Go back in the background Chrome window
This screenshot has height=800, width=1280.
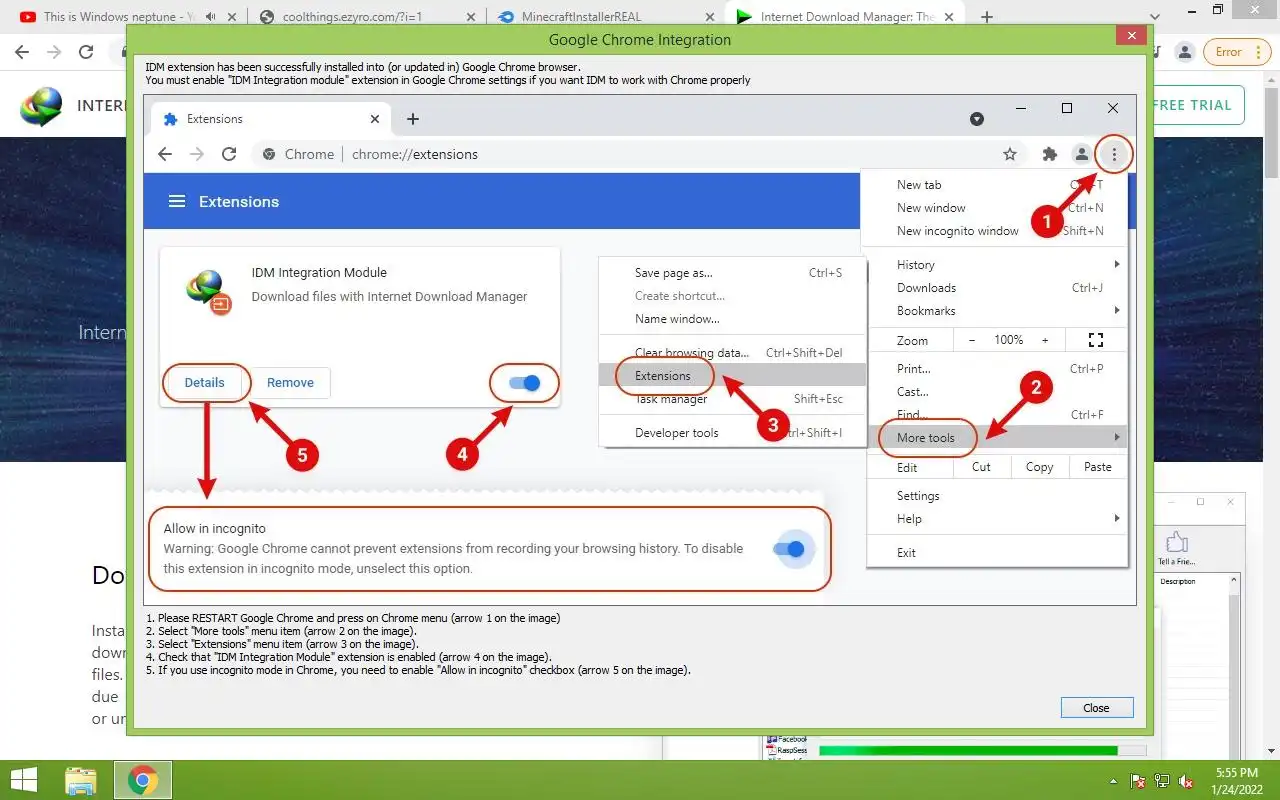click(24, 52)
